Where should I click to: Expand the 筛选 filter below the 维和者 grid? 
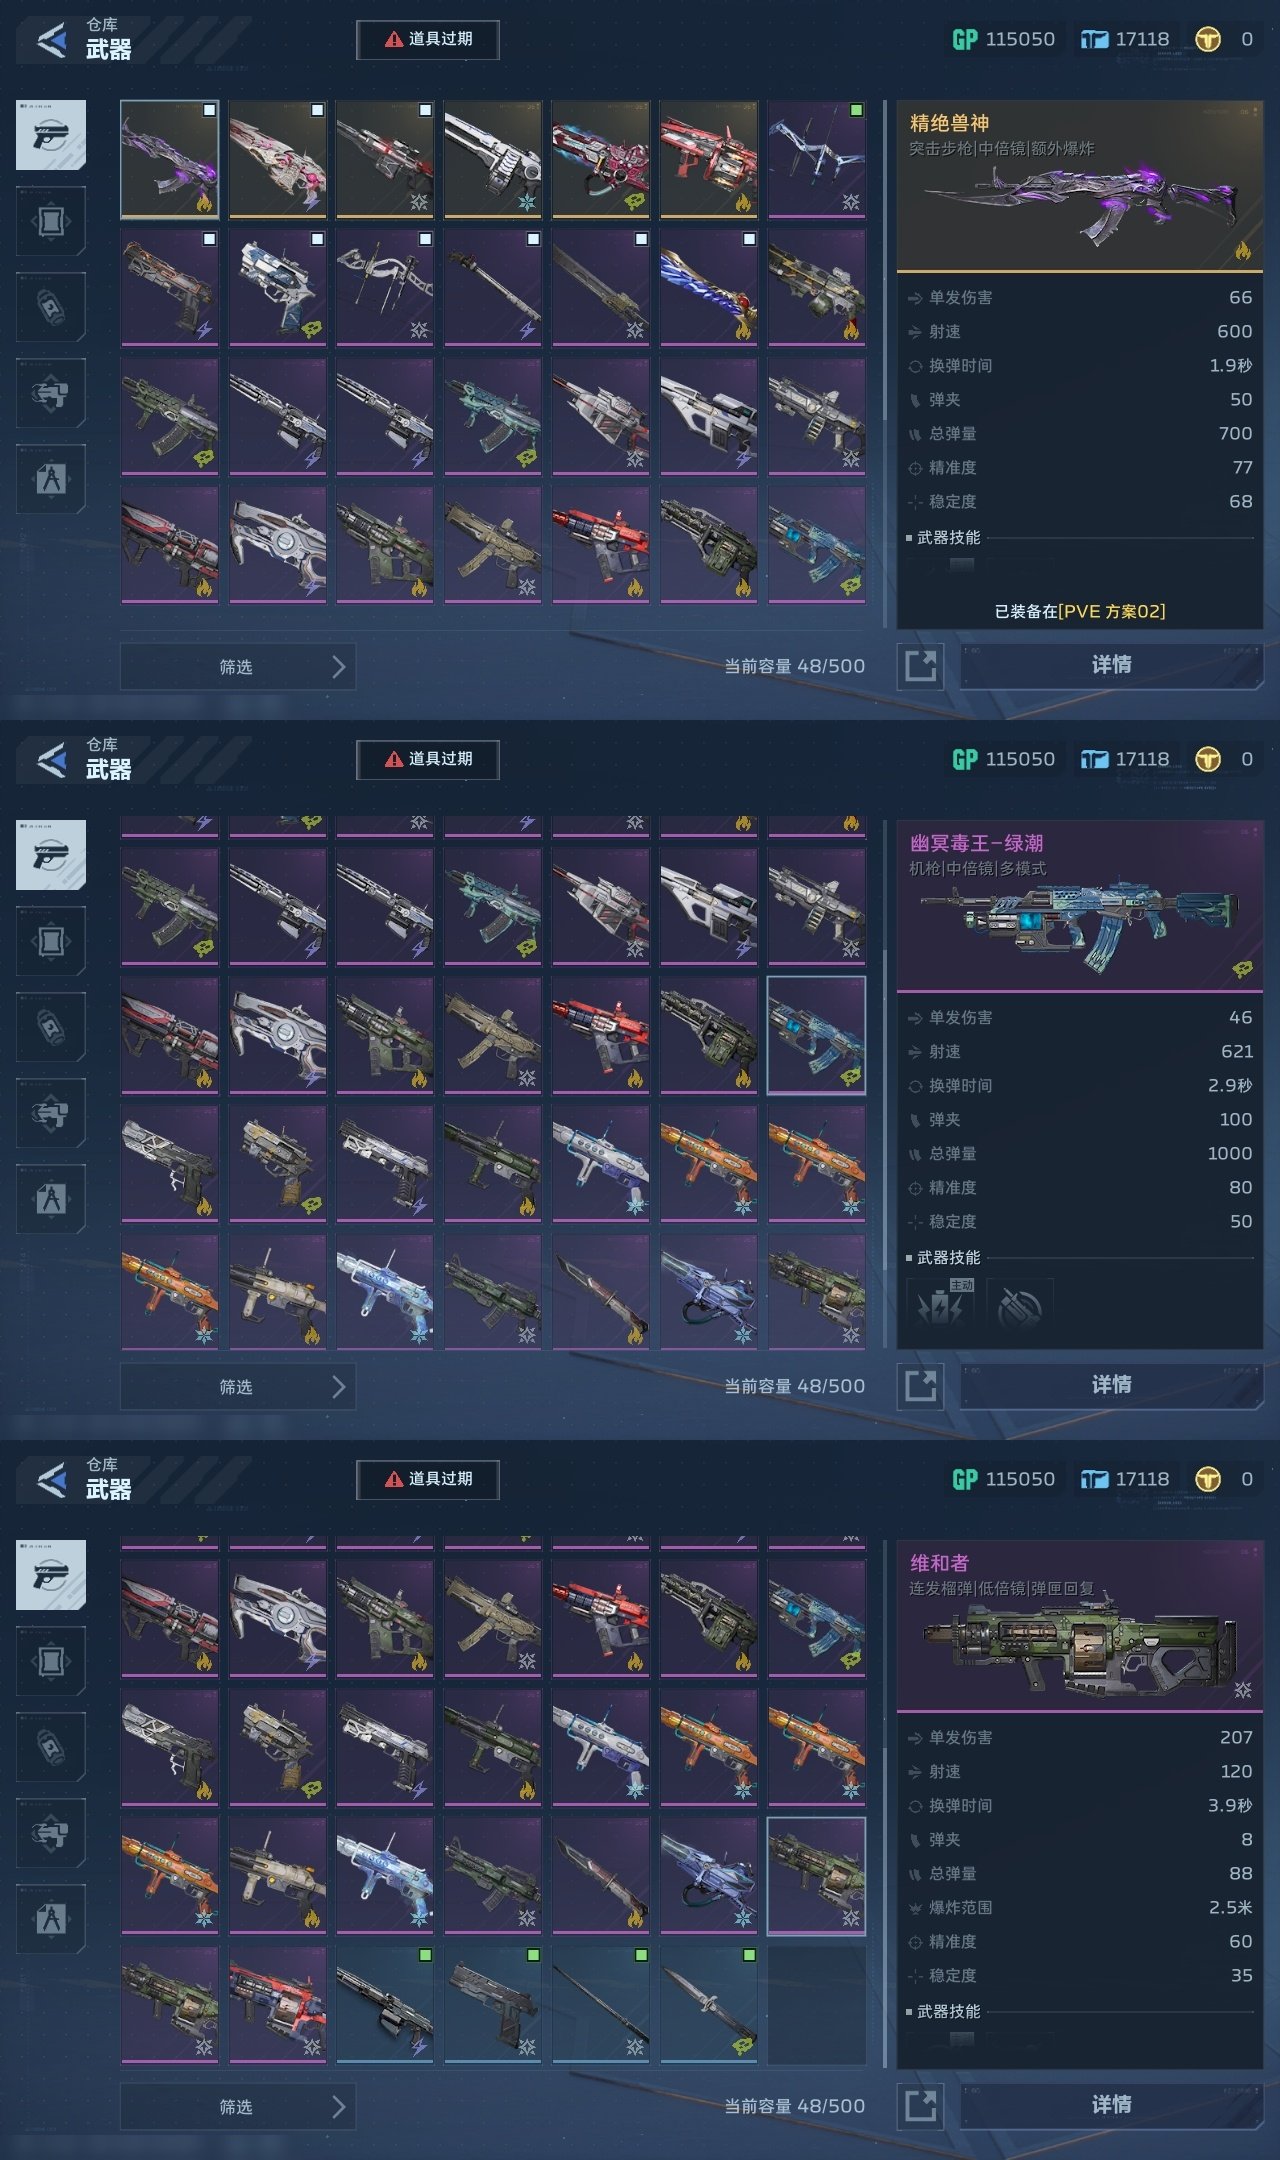coord(238,2107)
